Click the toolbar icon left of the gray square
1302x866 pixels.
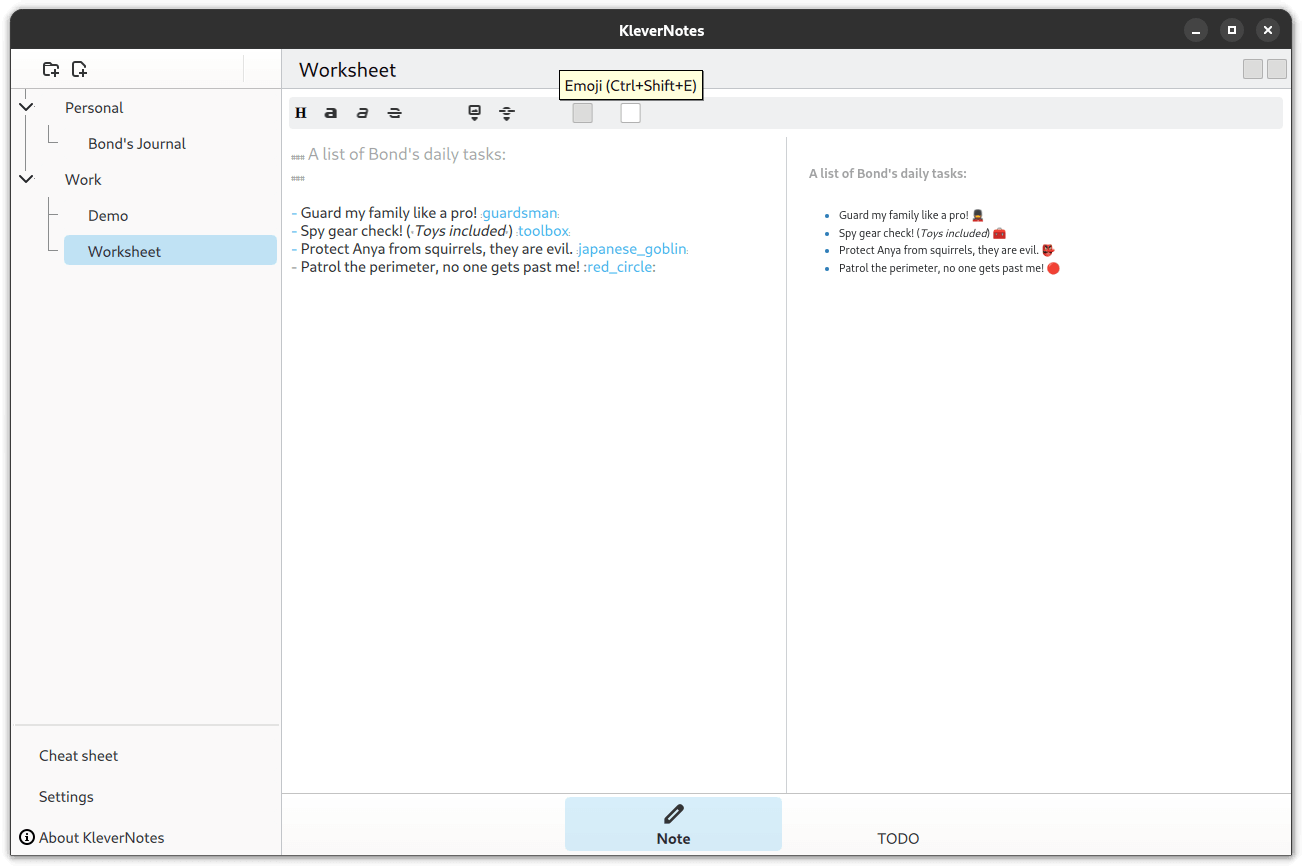(507, 113)
